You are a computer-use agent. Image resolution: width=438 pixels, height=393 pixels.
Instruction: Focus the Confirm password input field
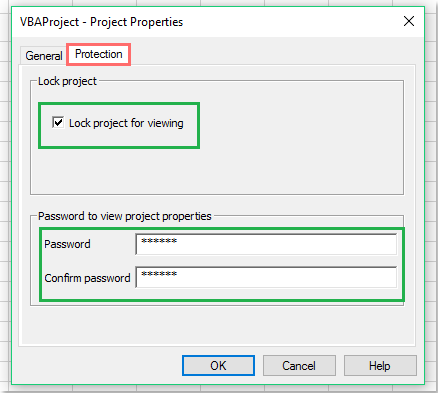coord(266,277)
